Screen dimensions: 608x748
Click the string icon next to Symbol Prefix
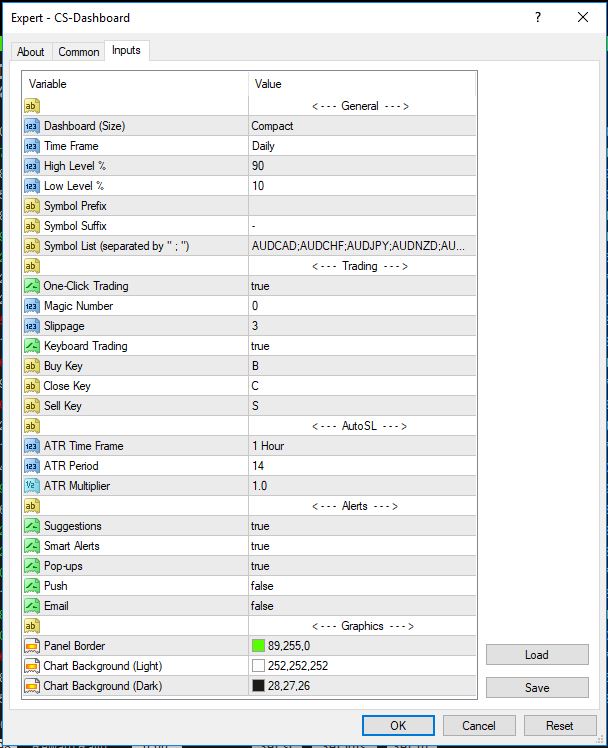coord(31,206)
